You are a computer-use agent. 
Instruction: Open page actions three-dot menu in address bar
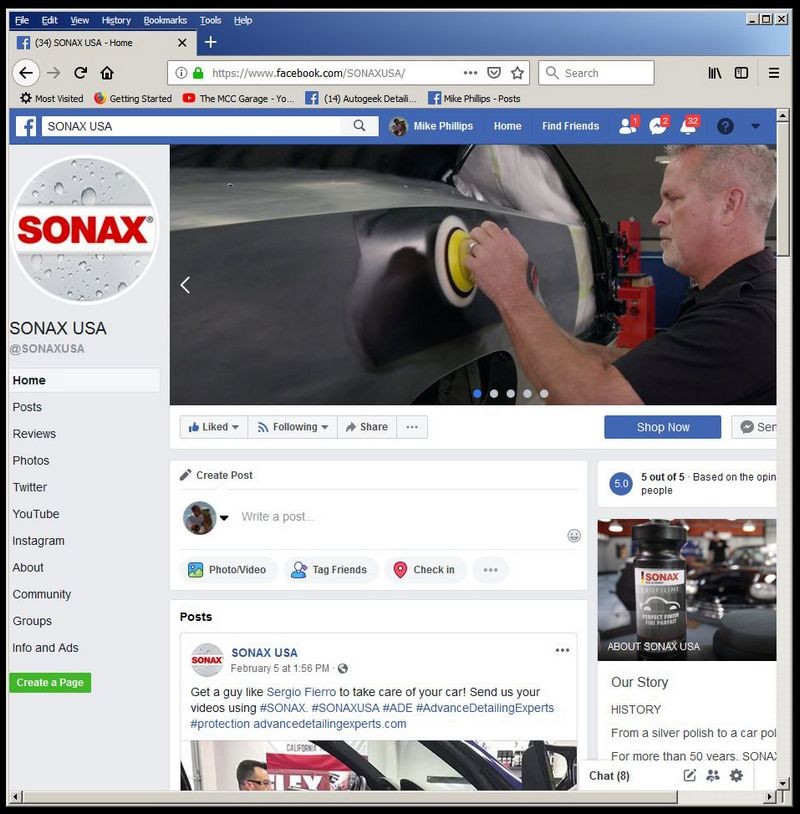[x=470, y=73]
